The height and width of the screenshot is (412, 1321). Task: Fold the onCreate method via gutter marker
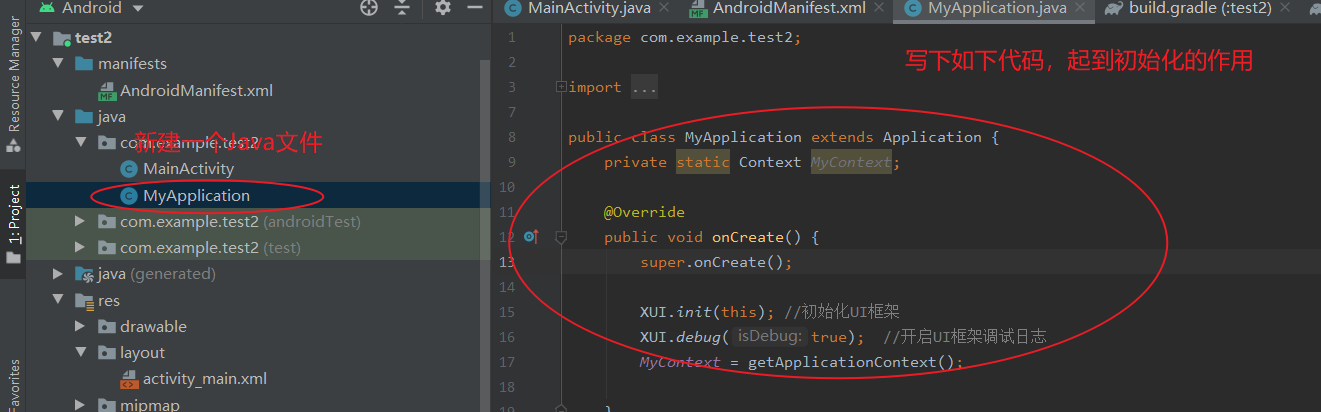coord(561,237)
